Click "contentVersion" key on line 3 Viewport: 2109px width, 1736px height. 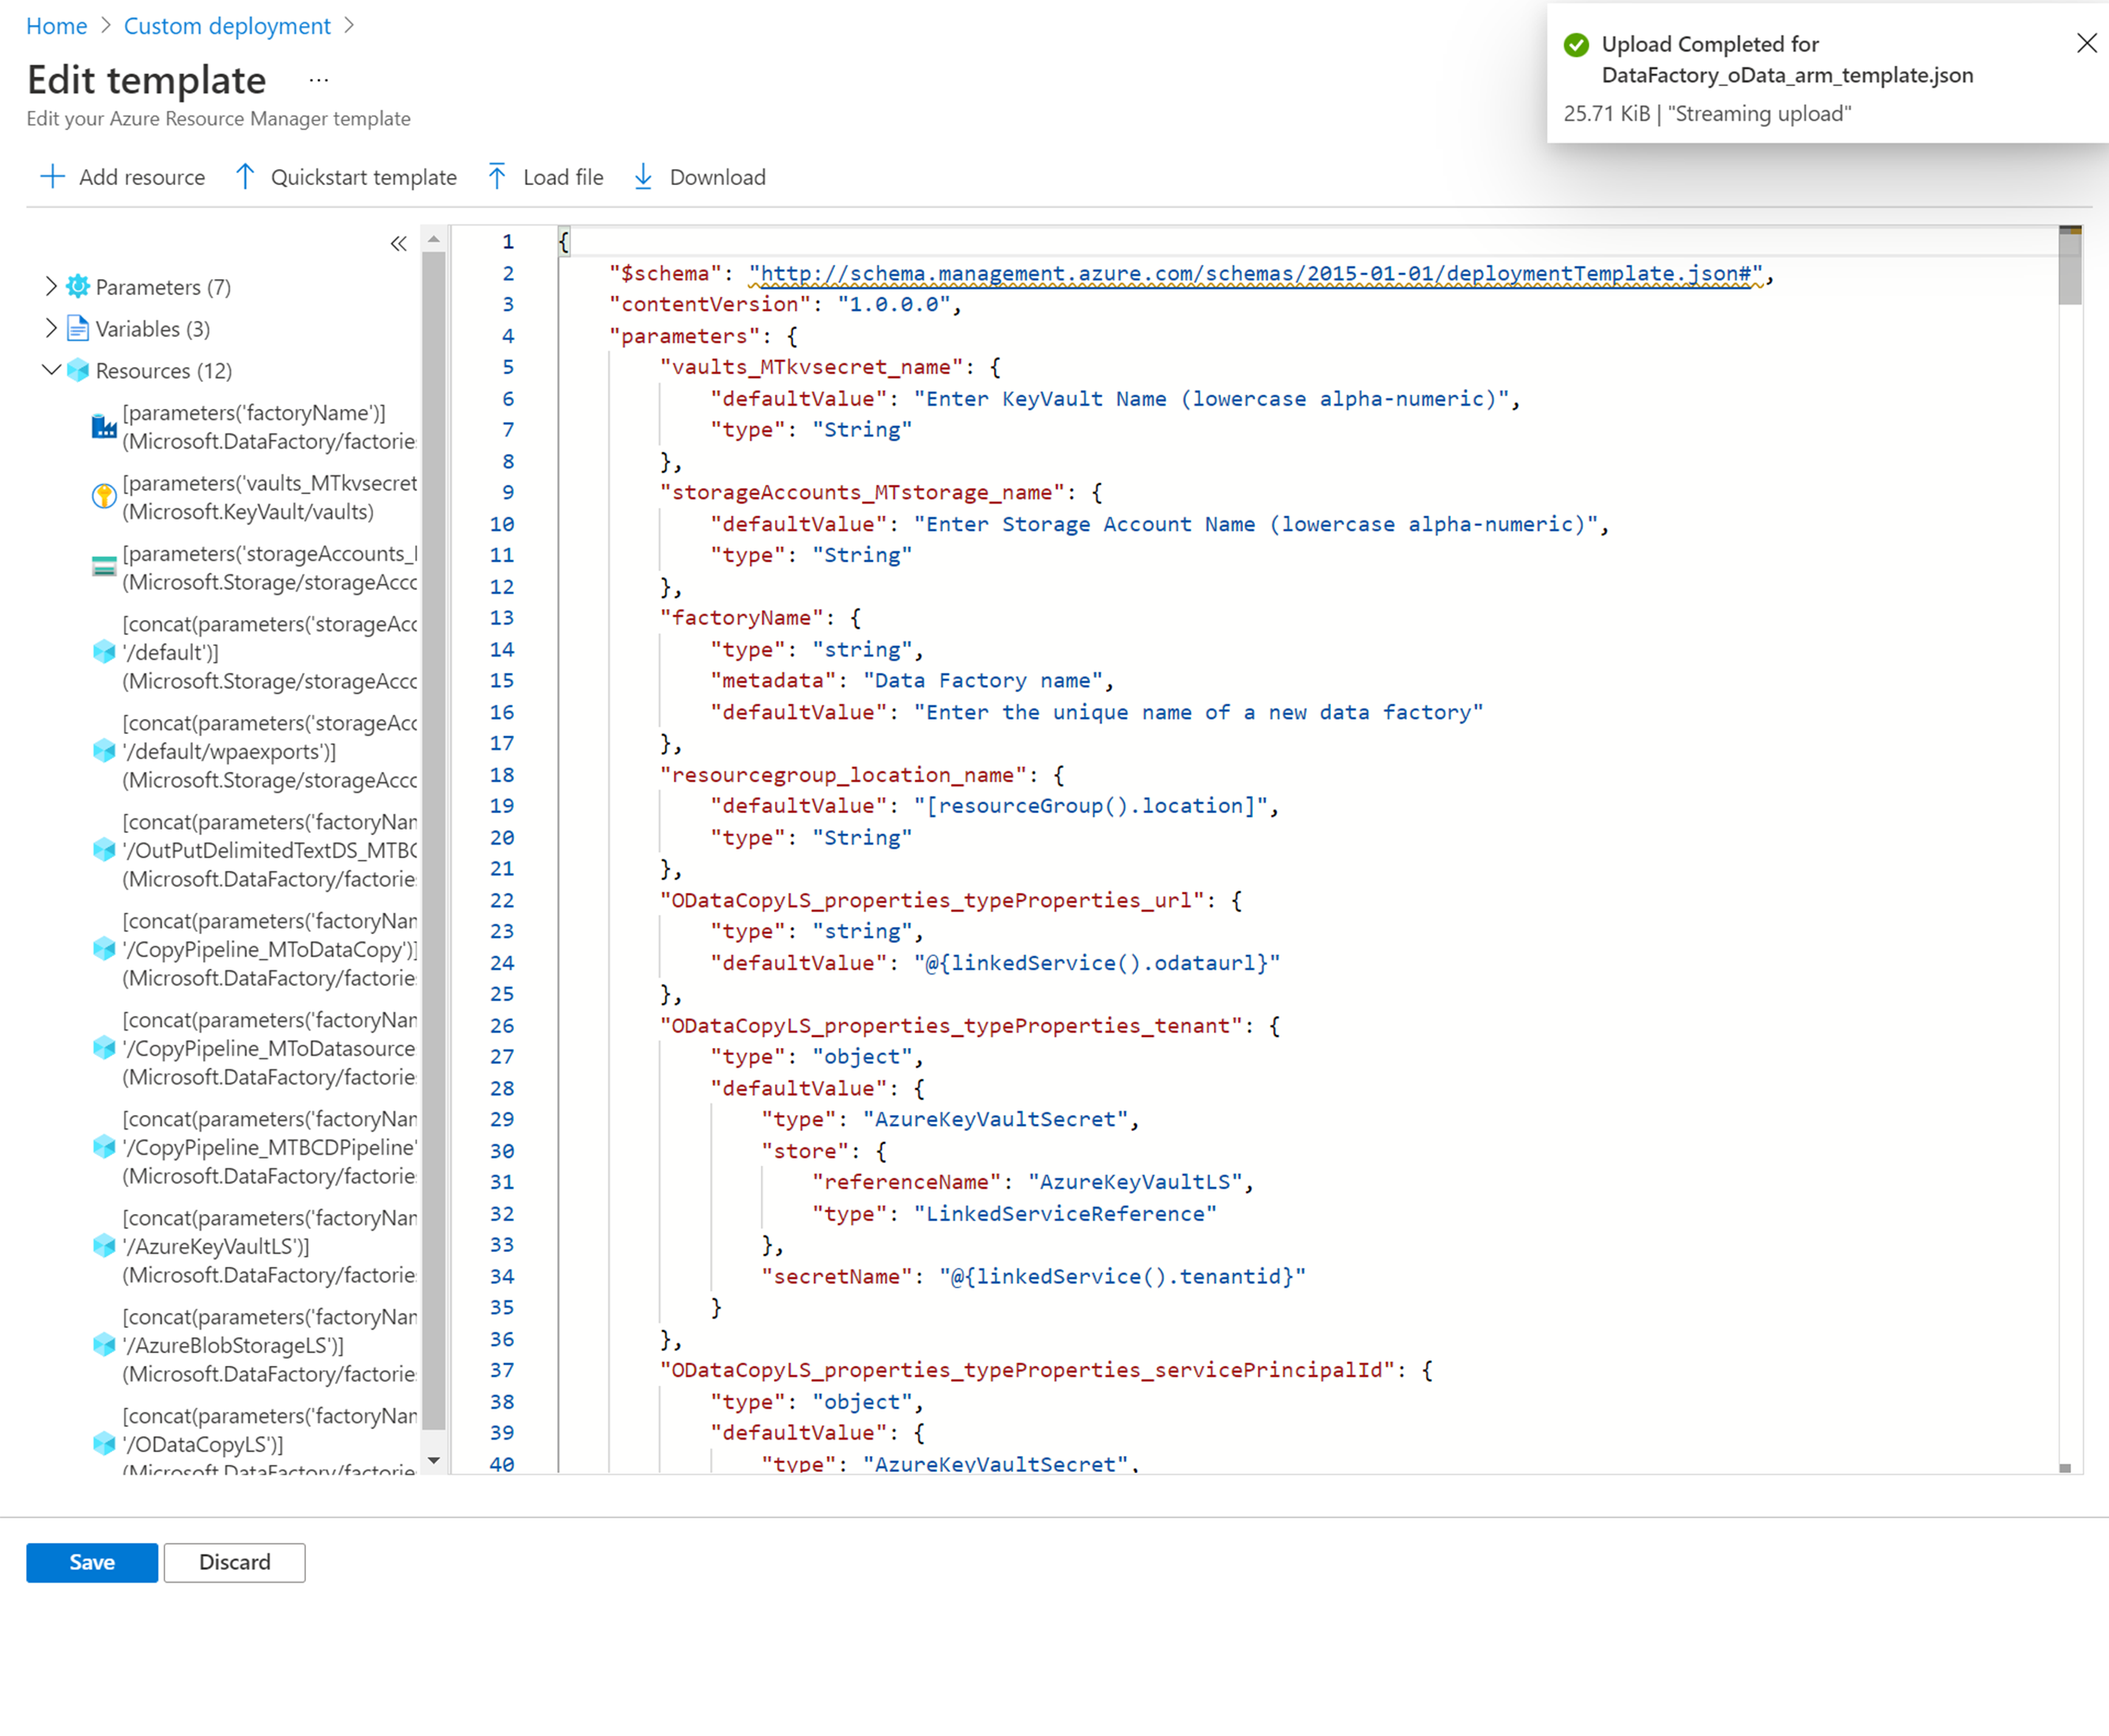[x=710, y=304]
